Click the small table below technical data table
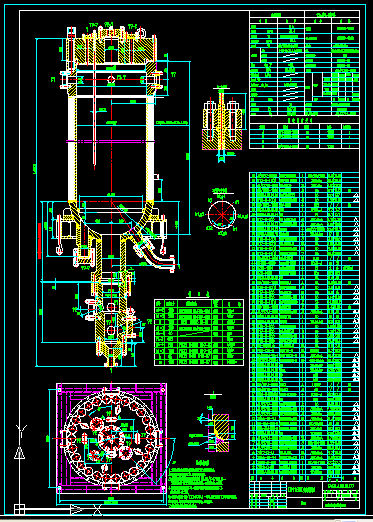The width and height of the screenshot is (373, 522). point(304,136)
